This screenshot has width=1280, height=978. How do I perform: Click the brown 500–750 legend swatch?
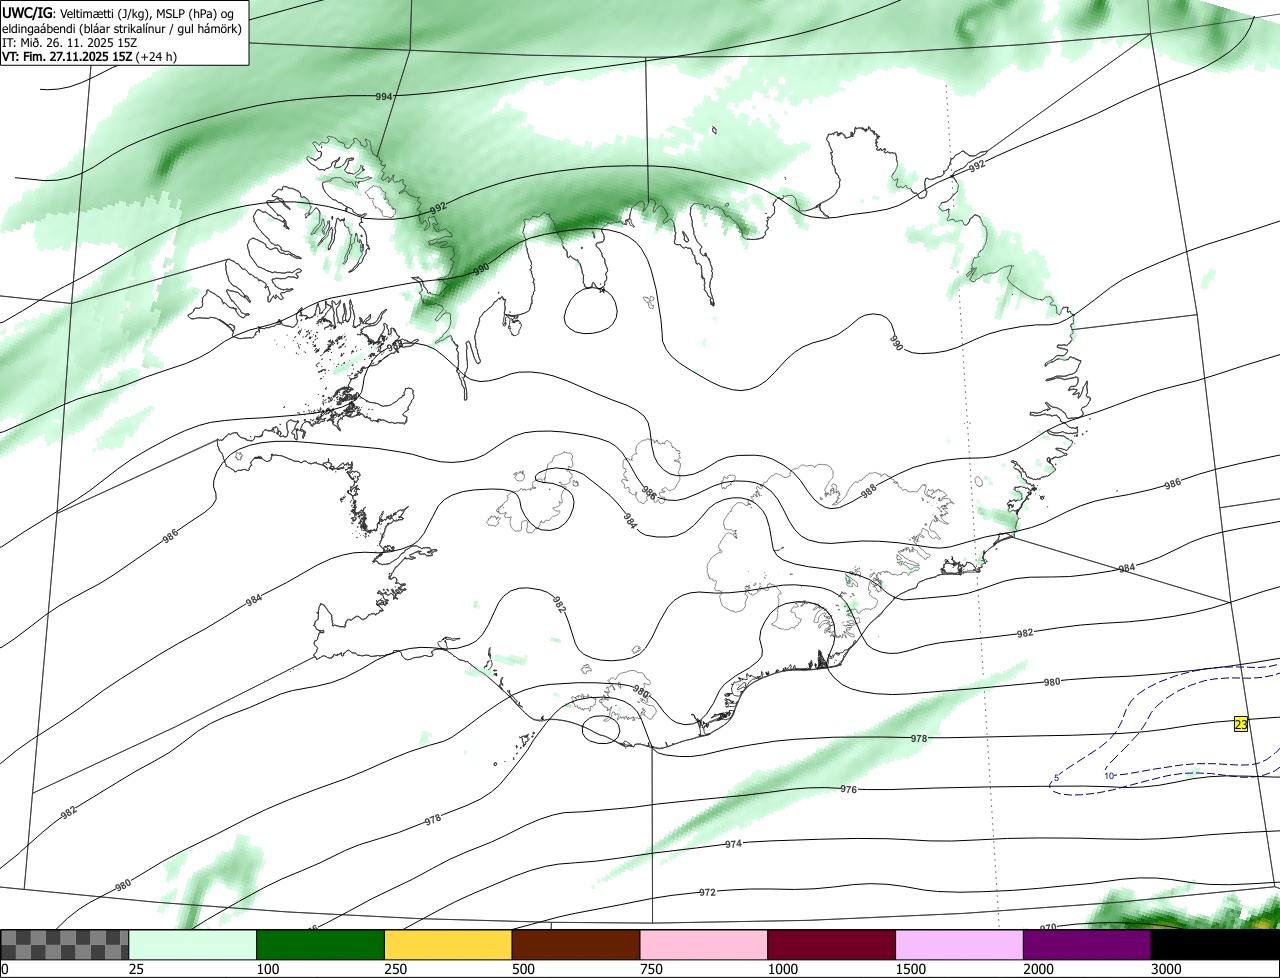576,945
